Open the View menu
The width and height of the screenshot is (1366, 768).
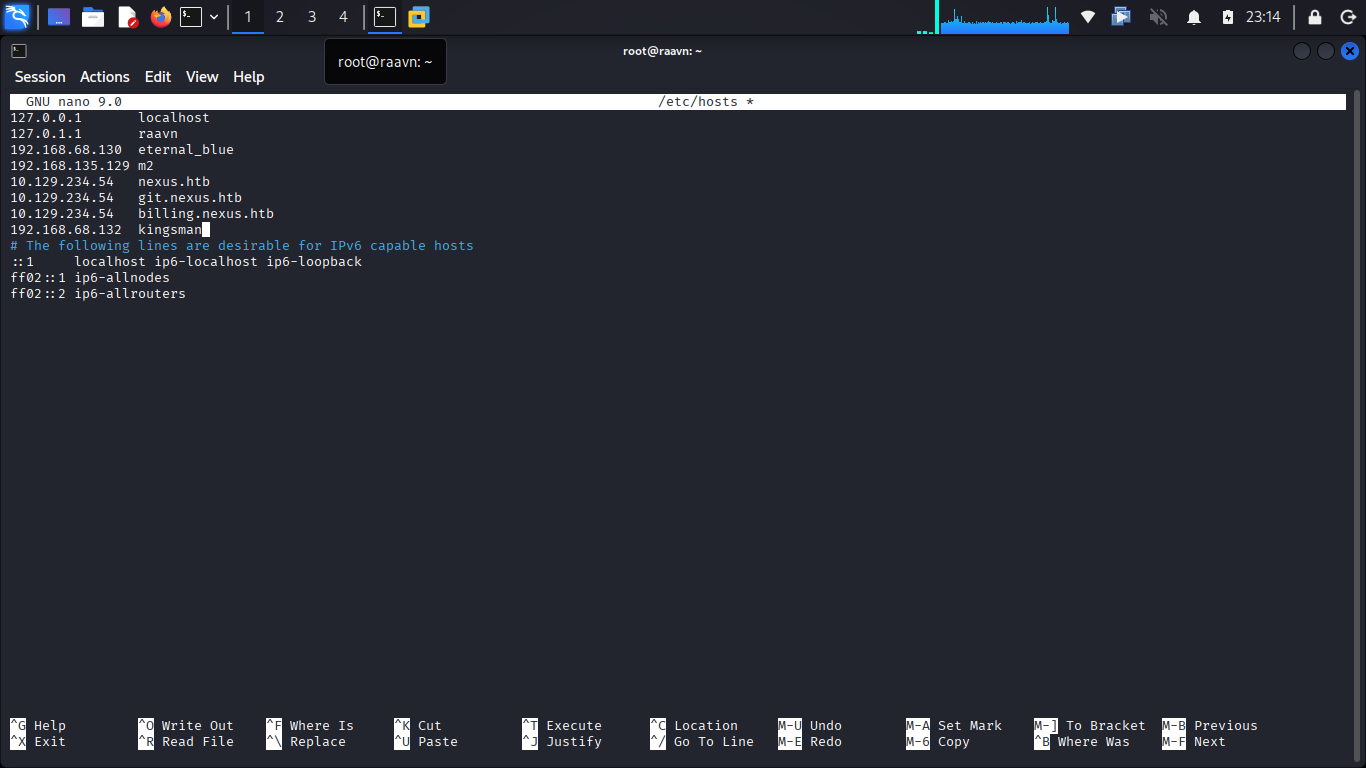click(x=202, y=77)
